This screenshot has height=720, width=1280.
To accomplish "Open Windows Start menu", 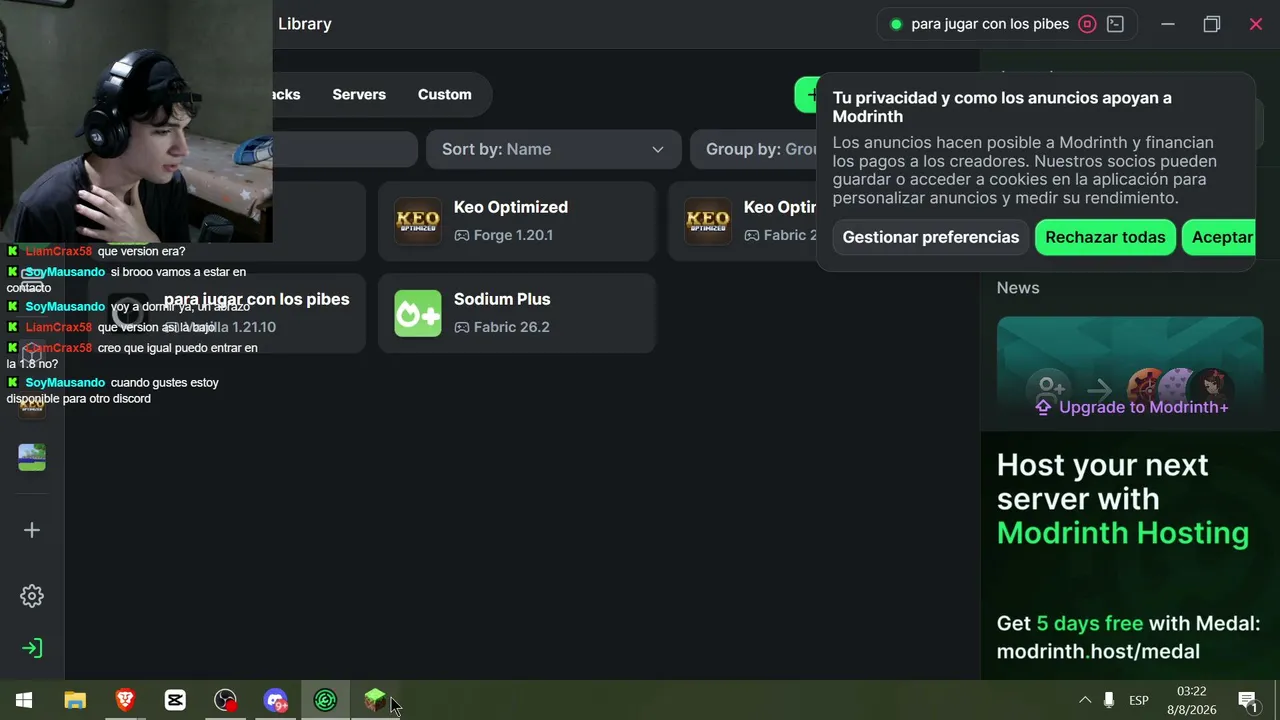I will 24,700.
